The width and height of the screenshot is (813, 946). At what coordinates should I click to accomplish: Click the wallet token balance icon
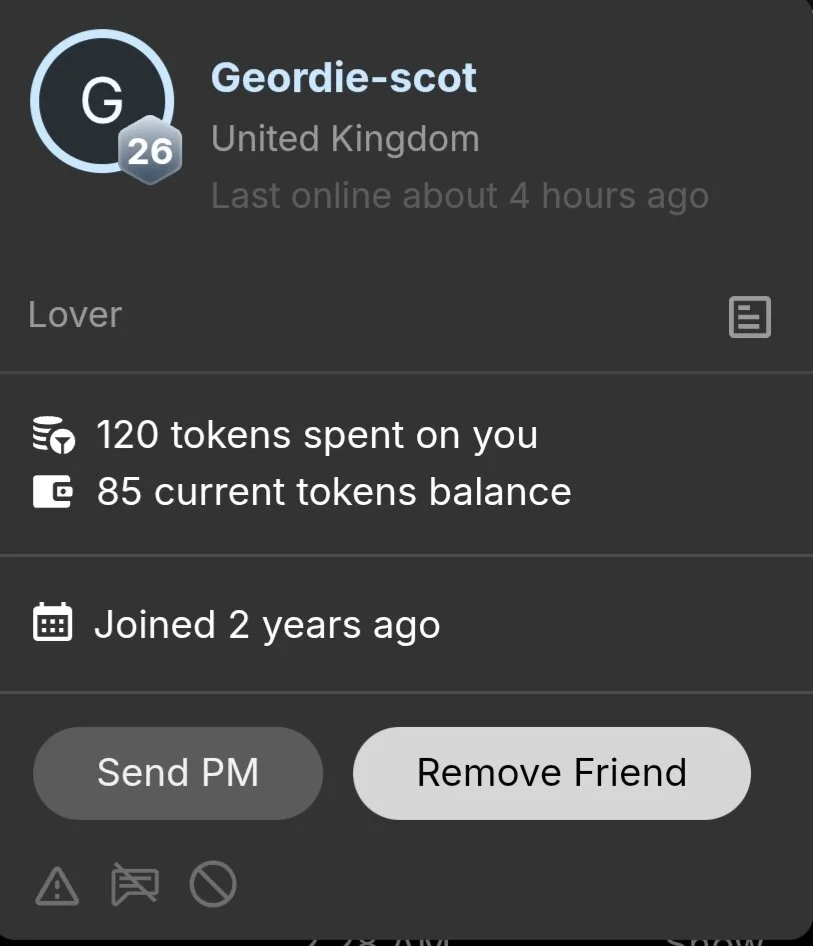coord(53,492)
